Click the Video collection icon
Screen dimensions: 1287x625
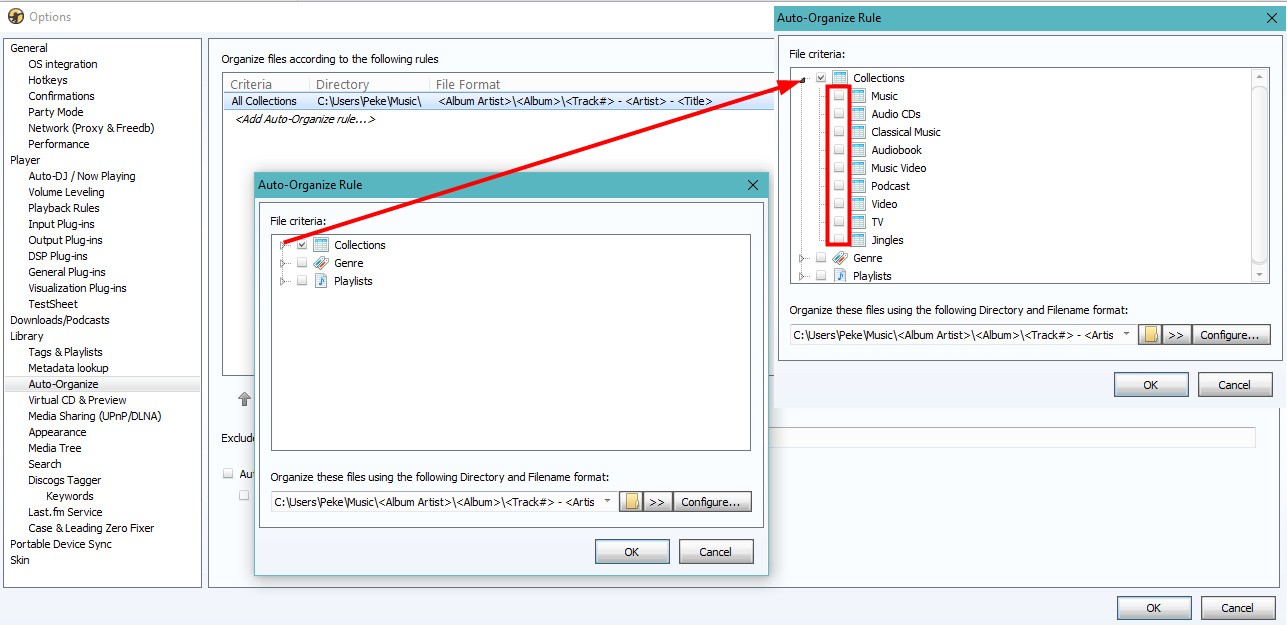coord(857,204)
